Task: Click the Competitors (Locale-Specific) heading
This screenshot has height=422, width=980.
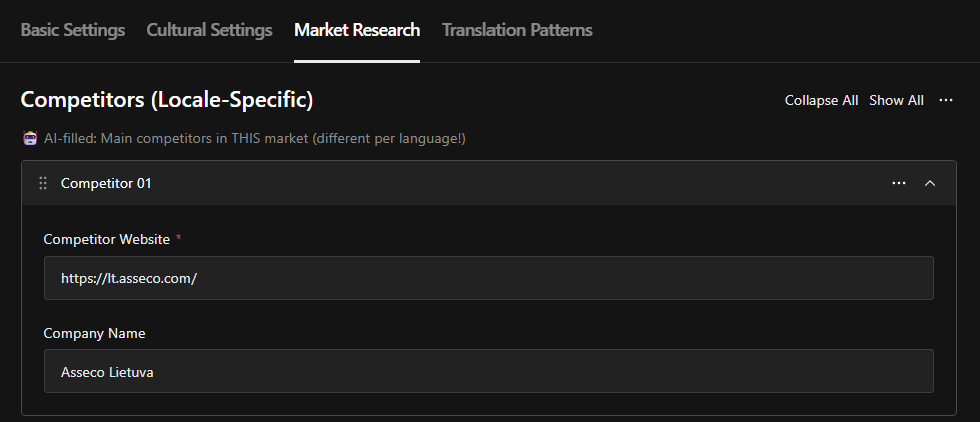Action: coord(167,100)
